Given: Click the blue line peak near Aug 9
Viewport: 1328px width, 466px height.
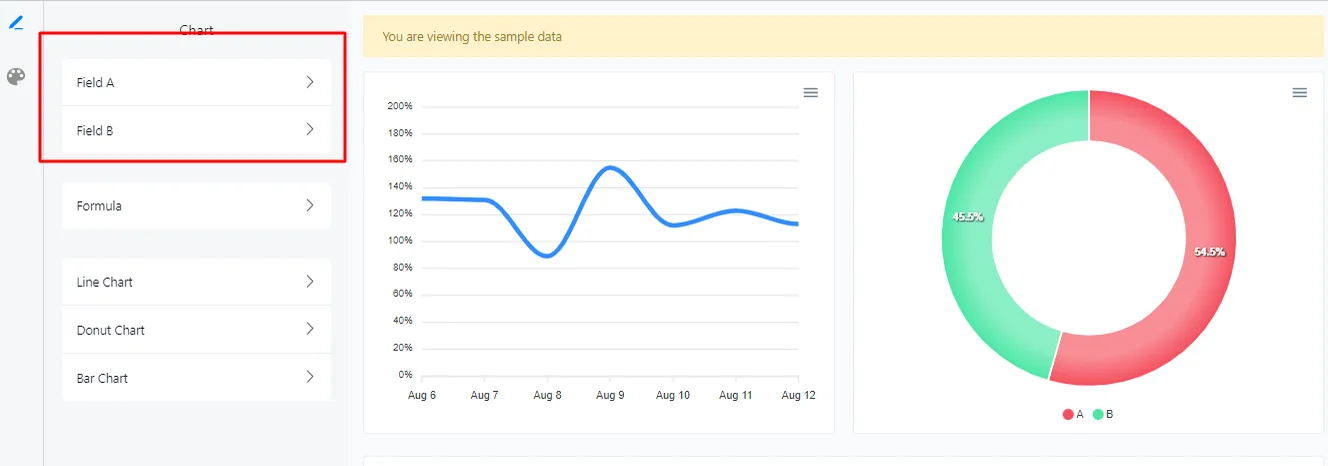Looking at the screenshot, I should [610, 167].
